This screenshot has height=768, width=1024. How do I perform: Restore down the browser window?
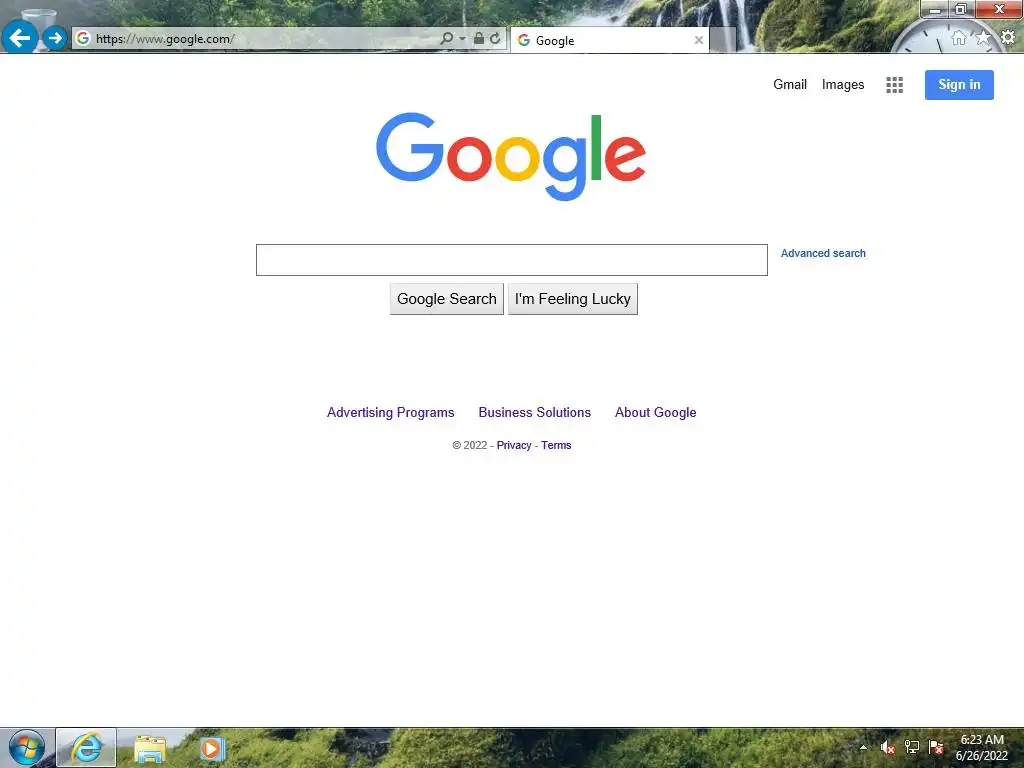[961, 9]
